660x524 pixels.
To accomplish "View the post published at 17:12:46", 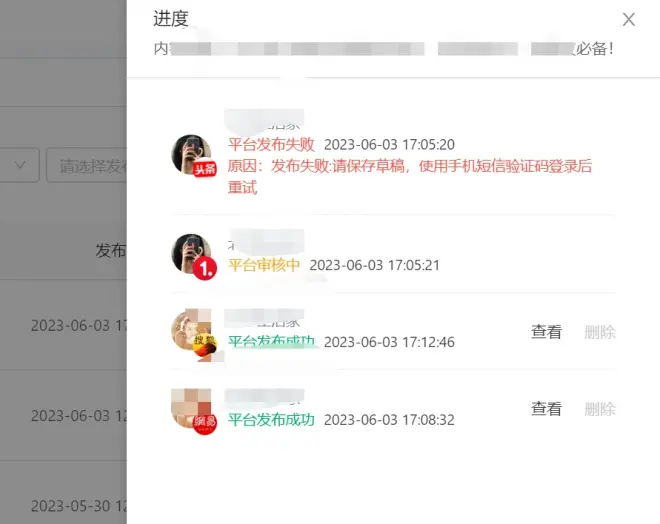I will pyautogui.click(x=546, y=332).
